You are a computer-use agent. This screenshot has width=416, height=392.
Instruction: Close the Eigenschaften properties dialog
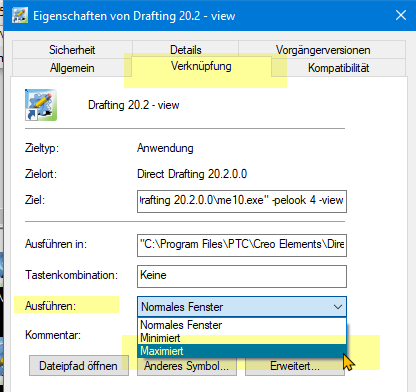pos(401,15)
